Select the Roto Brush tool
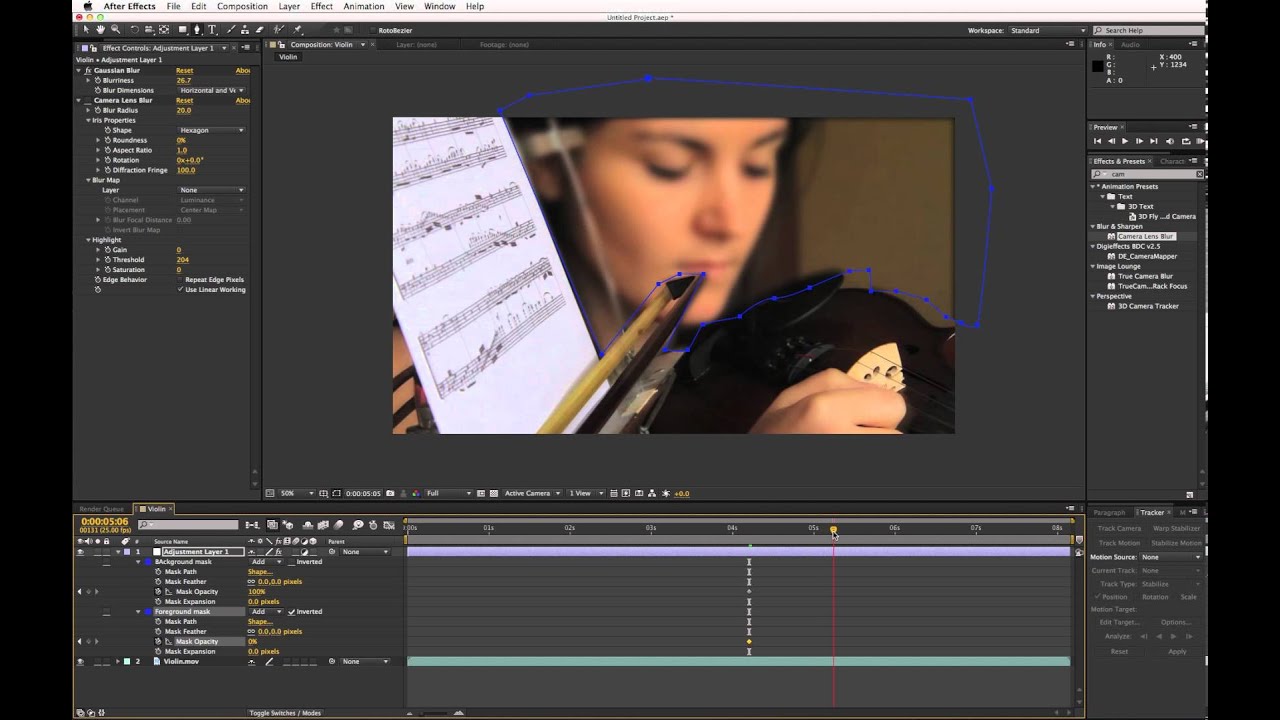 click(x=278, y=30)
